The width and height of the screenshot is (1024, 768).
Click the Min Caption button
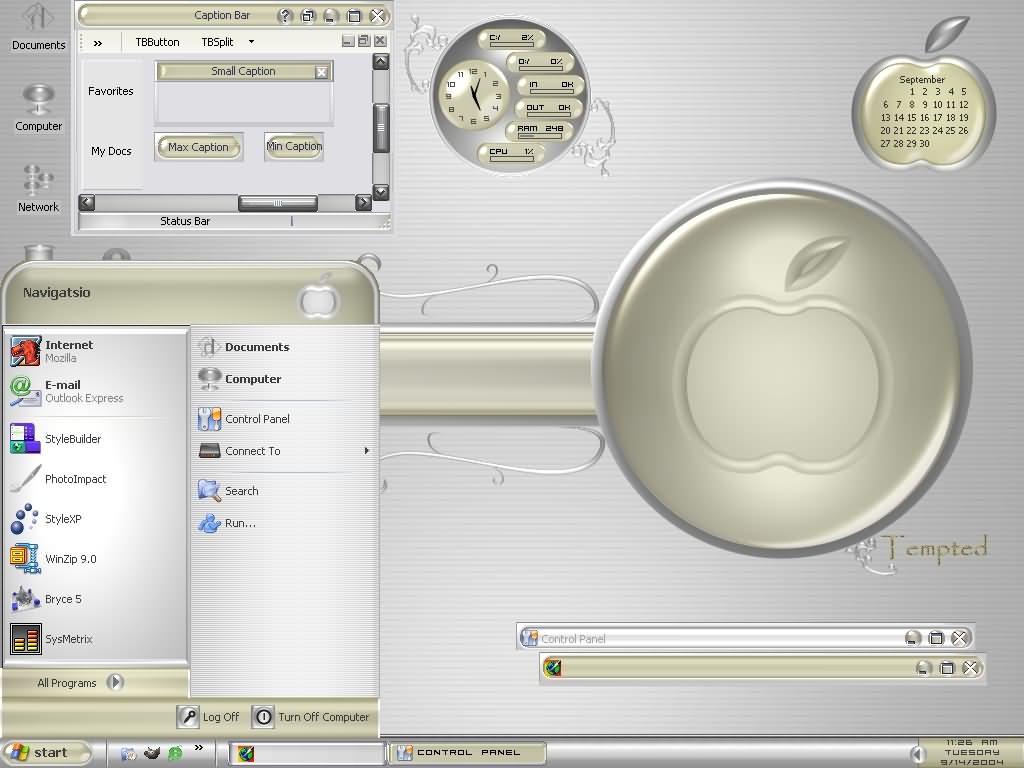click(295, 146)
